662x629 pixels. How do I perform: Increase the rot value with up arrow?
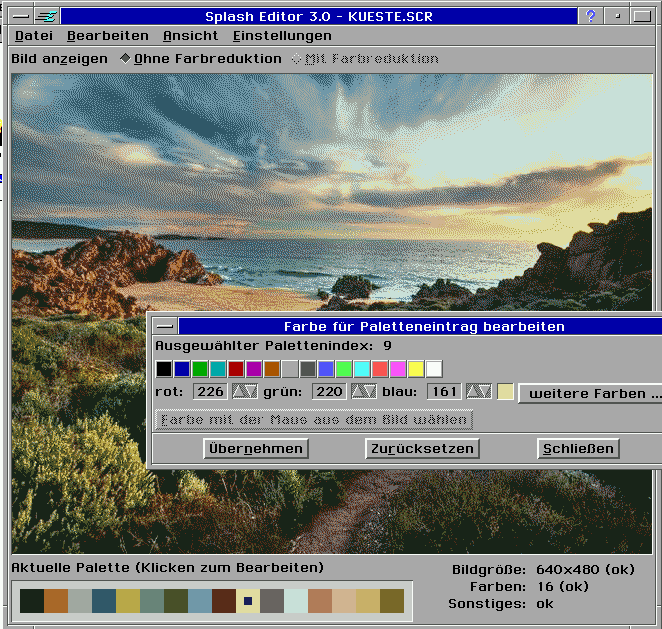[239, 391]
